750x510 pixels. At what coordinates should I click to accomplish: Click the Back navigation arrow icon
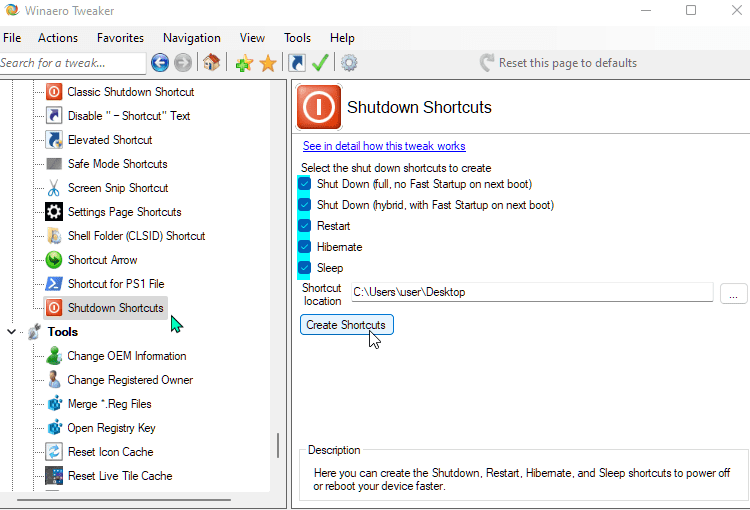[160, 63]
